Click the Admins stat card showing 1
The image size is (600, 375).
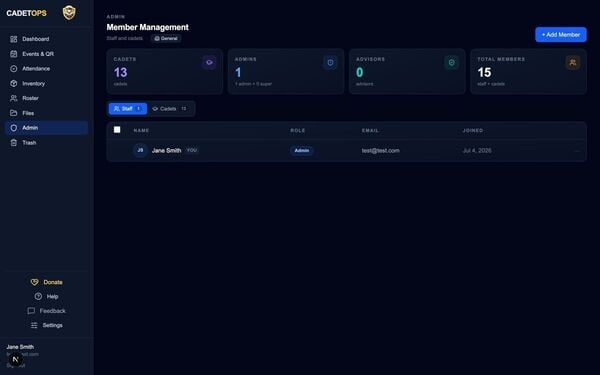click(286, 71)
